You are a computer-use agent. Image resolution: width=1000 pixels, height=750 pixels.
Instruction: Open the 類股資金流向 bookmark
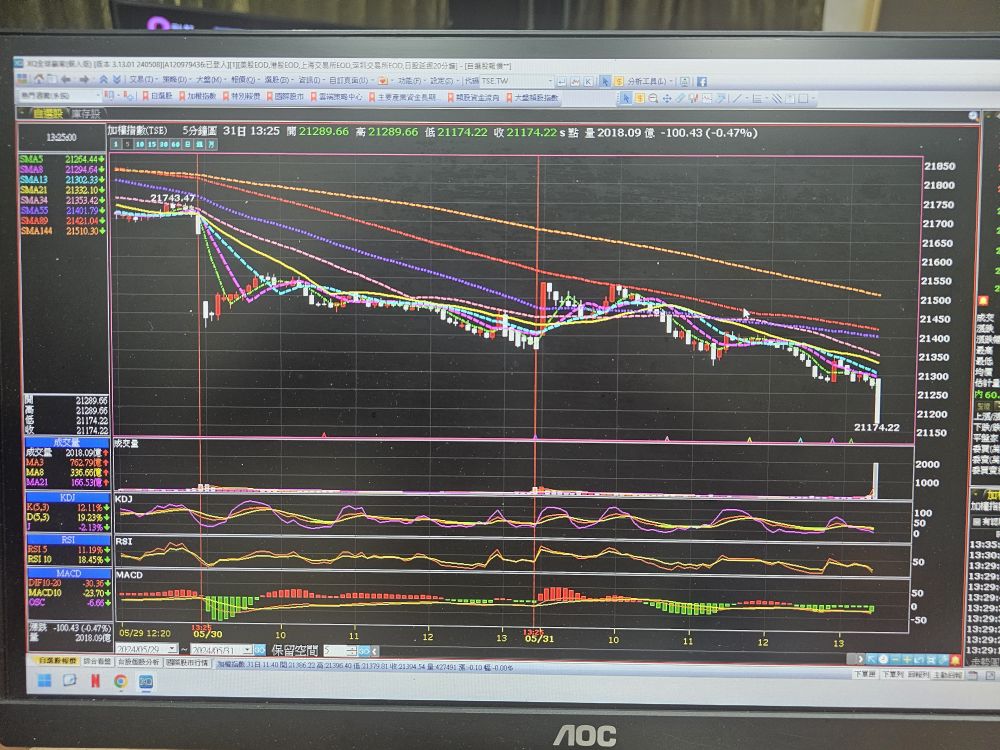coord(473,98)
